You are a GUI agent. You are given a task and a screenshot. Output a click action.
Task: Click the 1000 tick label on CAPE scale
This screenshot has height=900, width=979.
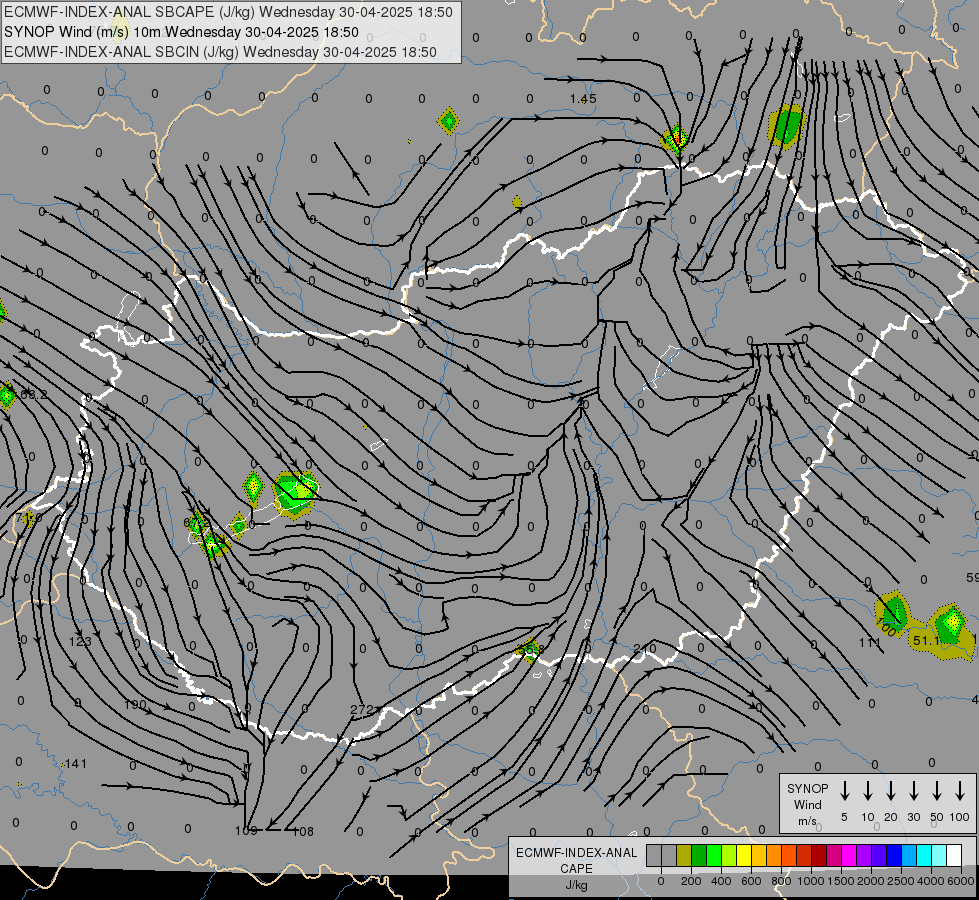(x=811, y=881)
